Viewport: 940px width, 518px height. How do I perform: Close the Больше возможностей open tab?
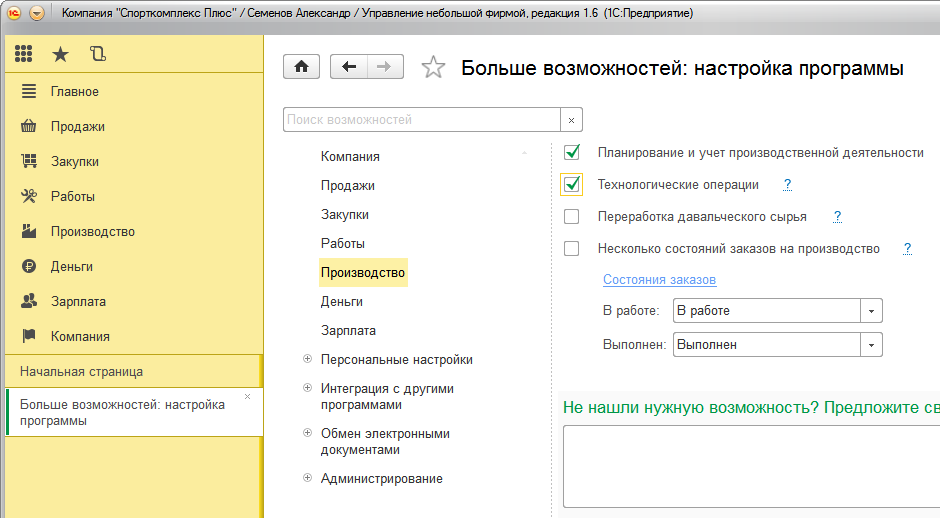[x=248, y=397]
